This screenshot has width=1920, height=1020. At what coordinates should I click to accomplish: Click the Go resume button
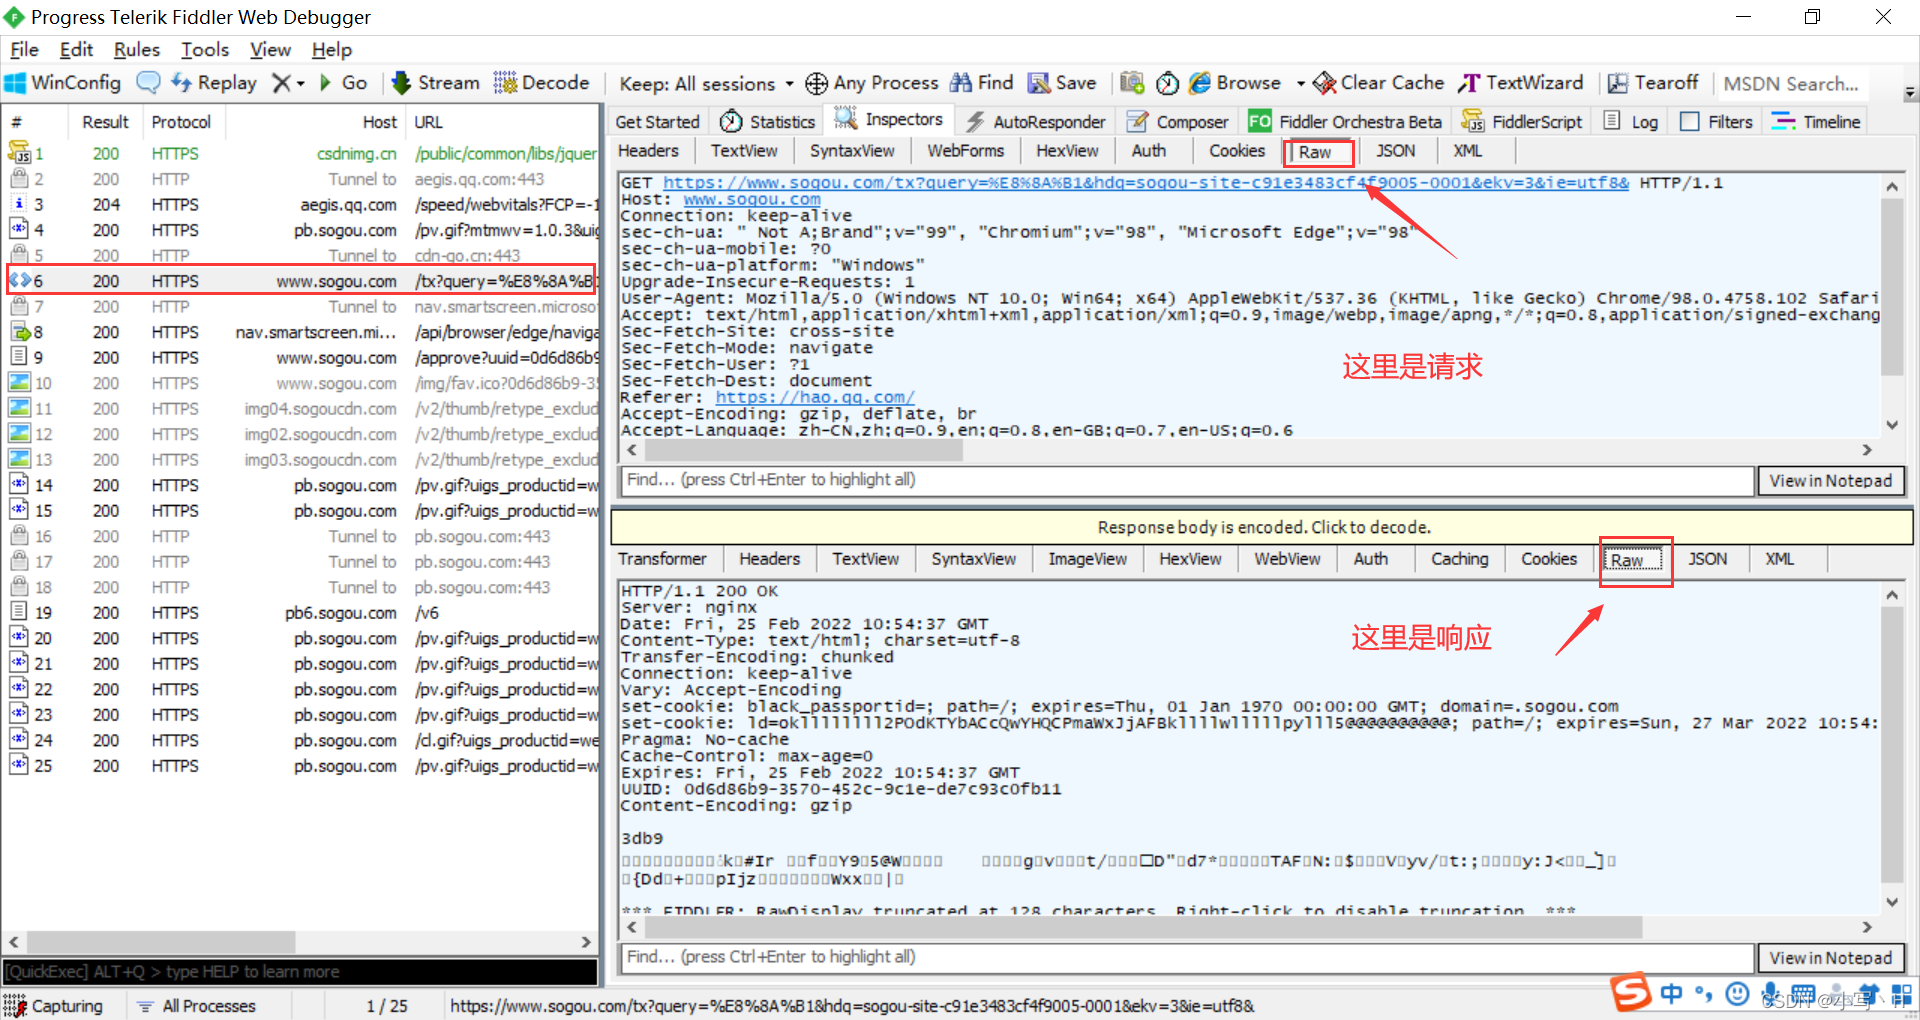(x=343, y=83)
